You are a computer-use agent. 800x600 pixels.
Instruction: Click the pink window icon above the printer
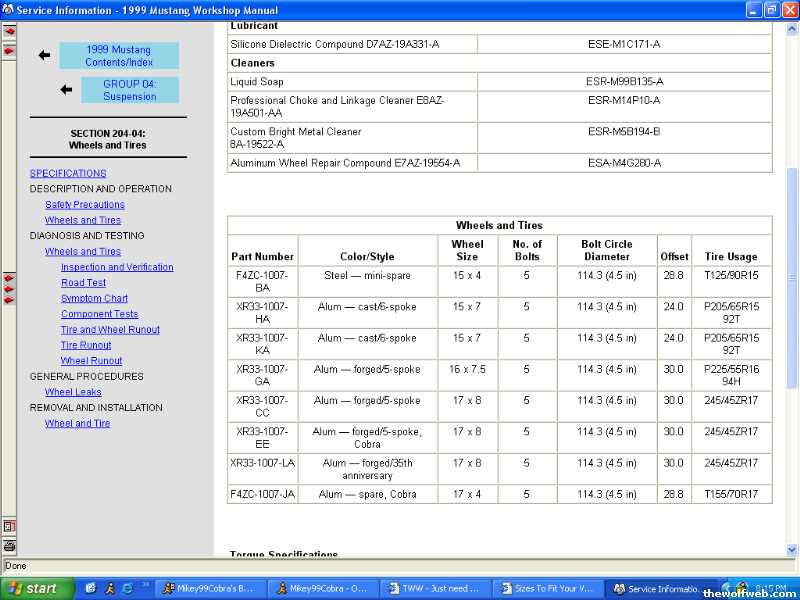9,526
